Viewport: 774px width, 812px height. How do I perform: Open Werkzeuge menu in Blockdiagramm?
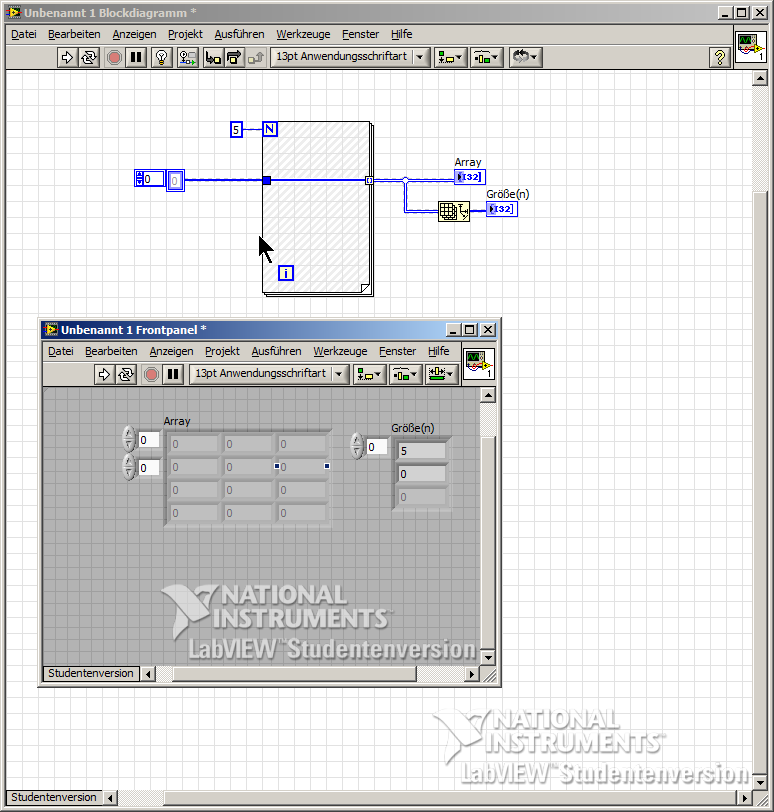pos(303,34)
